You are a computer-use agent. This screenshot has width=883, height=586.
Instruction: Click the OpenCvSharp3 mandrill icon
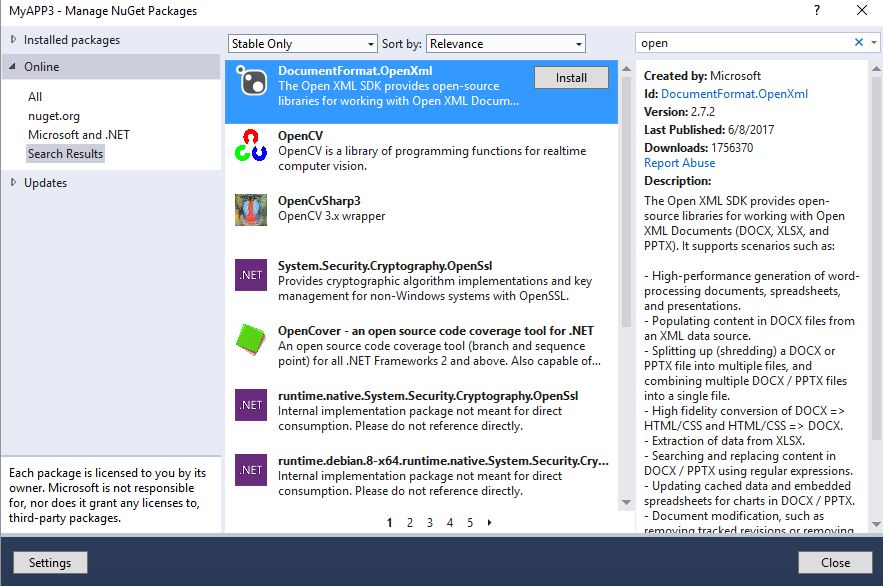tap(251, 210)
